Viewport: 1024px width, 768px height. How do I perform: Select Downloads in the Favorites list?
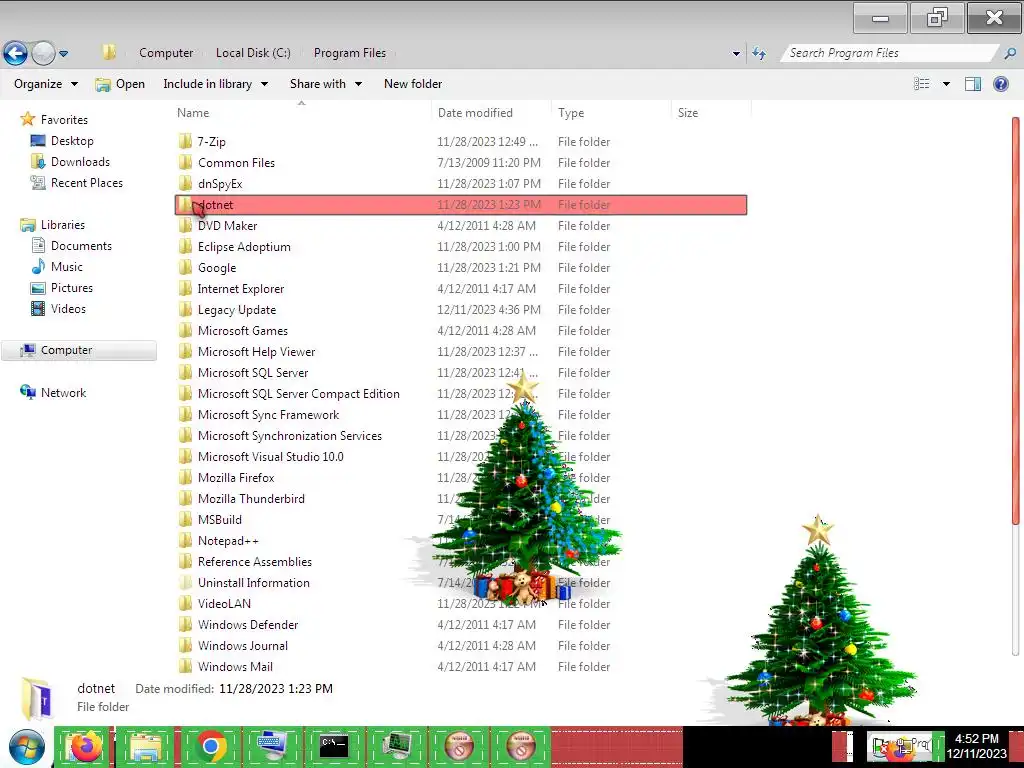tap(80, 161)
